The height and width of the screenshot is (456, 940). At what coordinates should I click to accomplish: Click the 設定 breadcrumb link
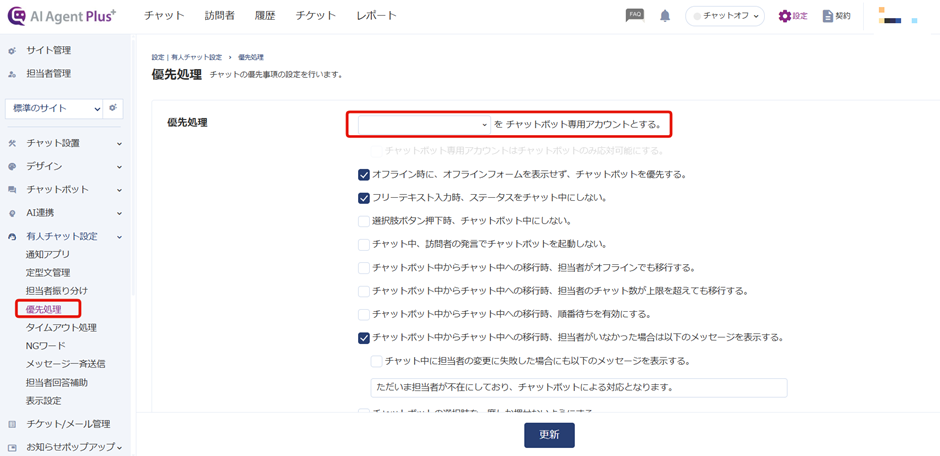tap(158, 58)
